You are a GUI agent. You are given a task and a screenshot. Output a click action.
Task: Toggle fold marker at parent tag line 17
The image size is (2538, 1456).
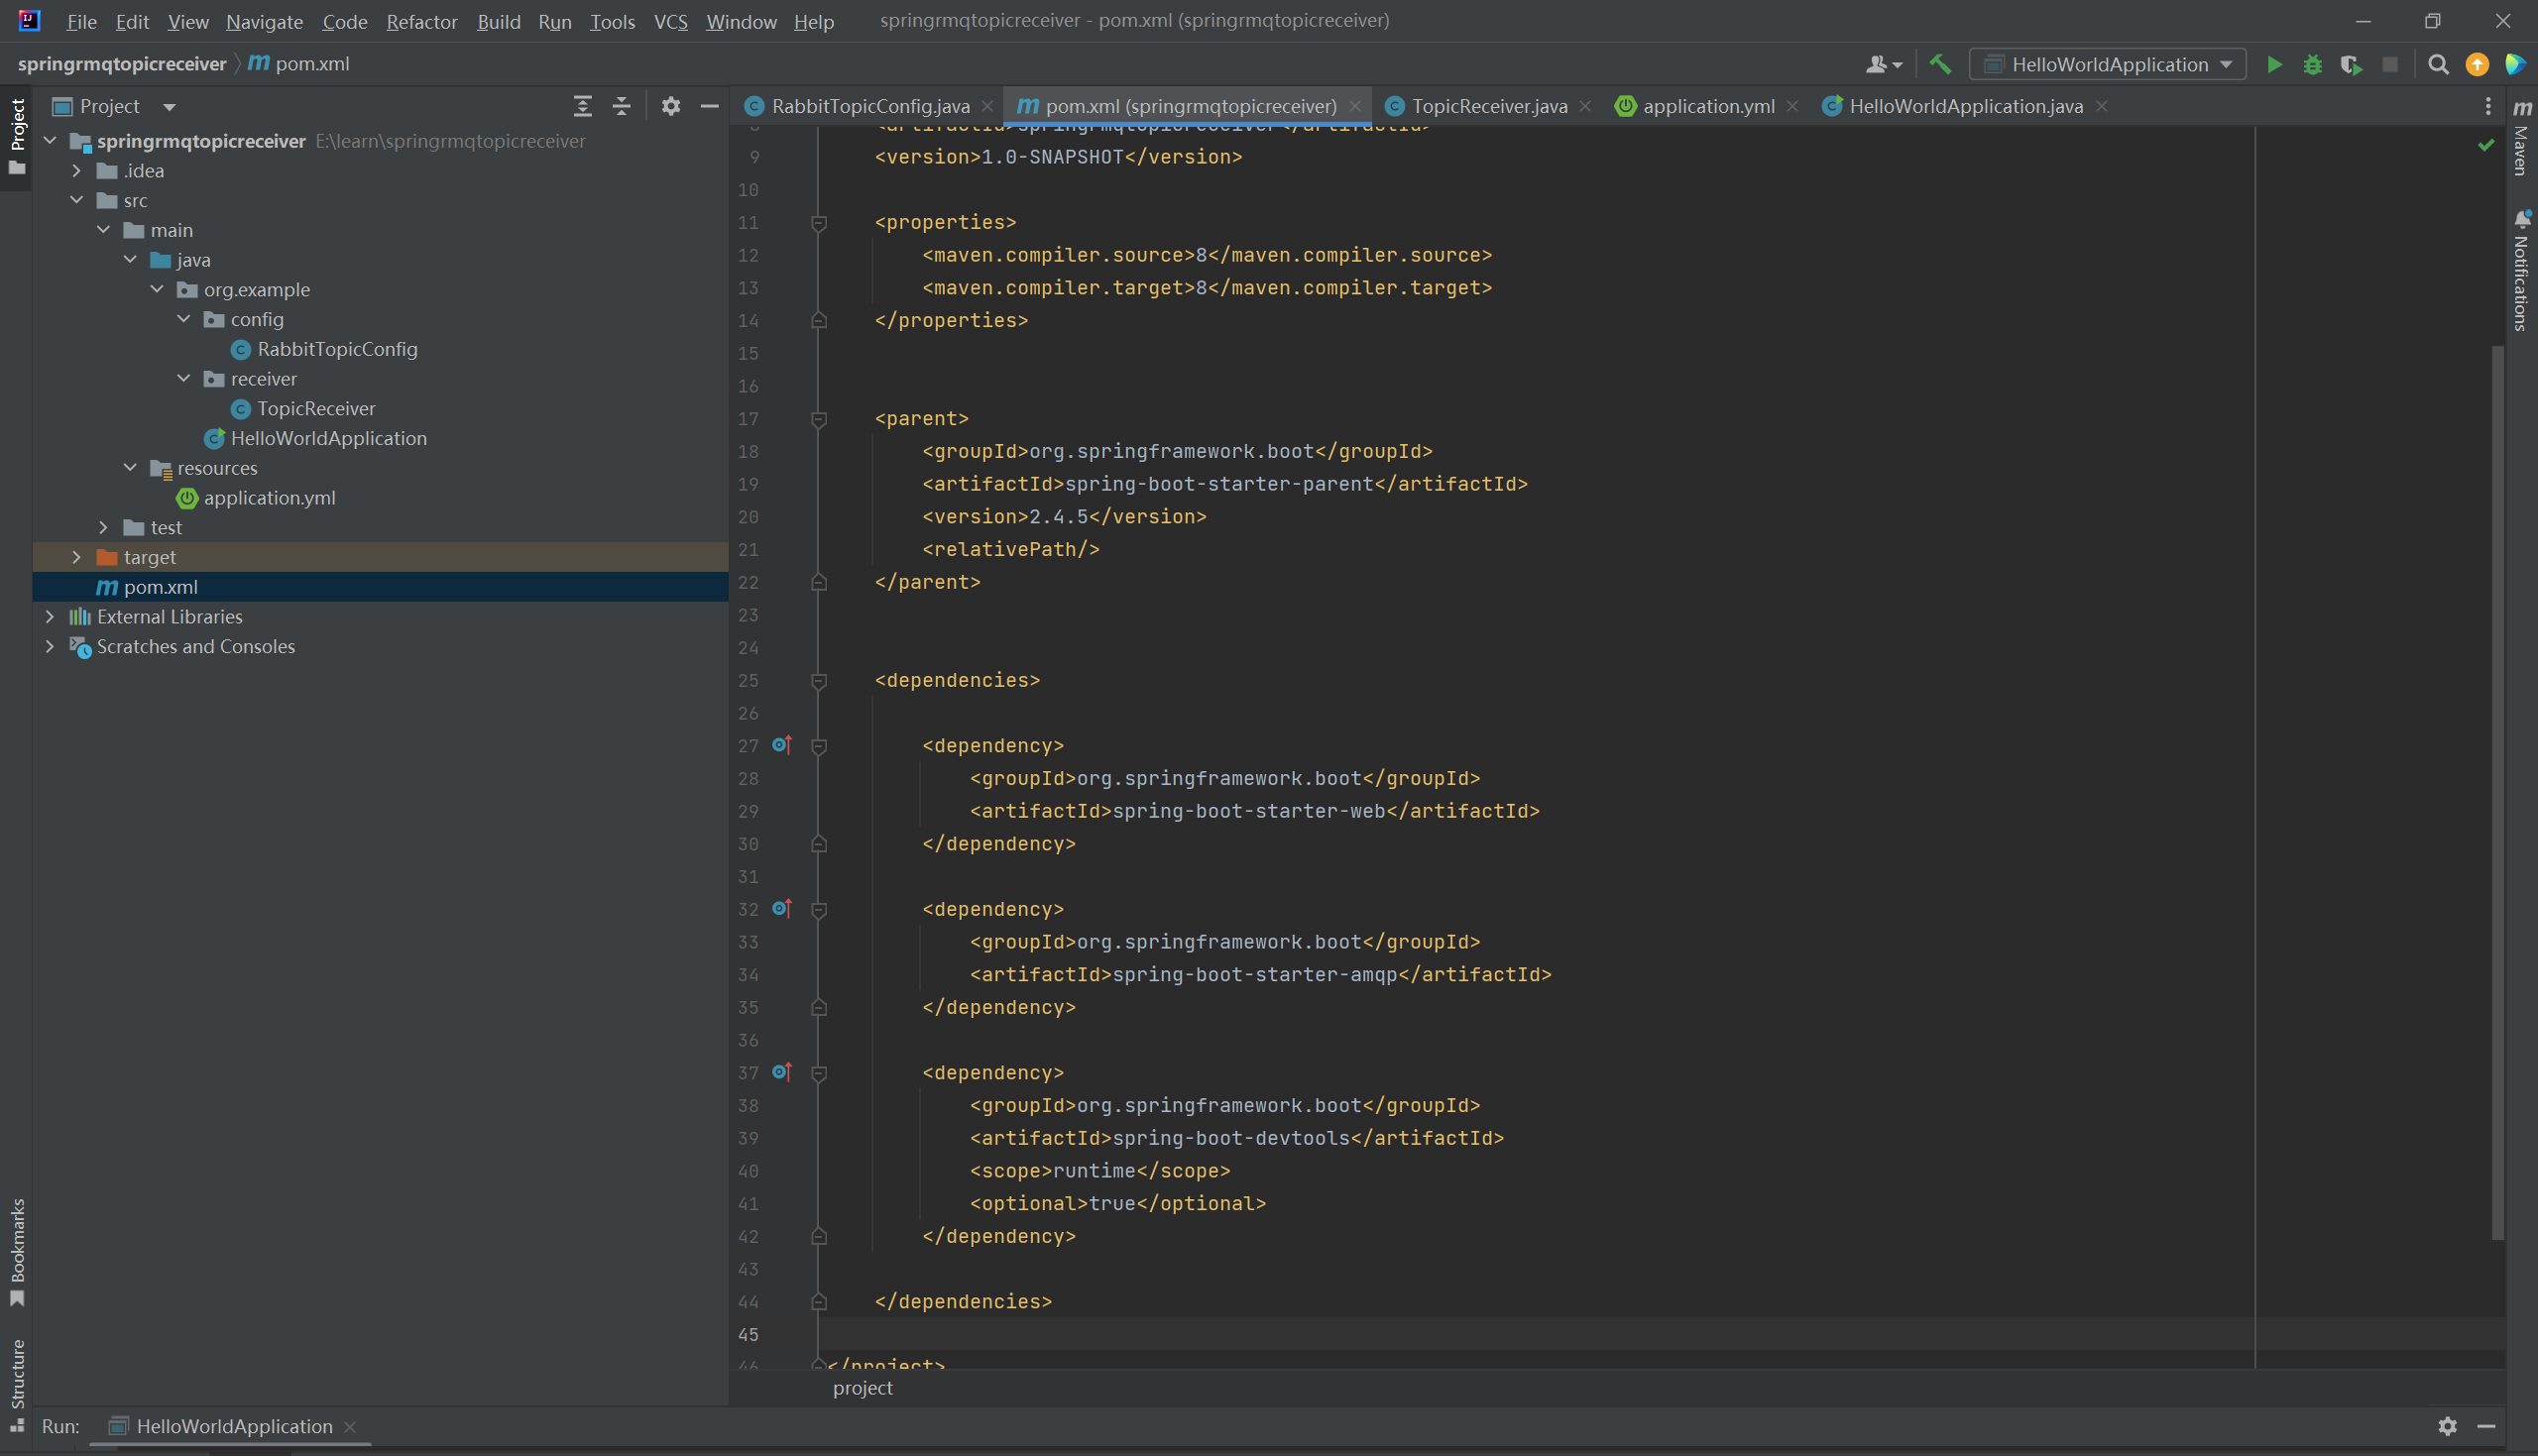pyautogui.click(x=819, y=419)
